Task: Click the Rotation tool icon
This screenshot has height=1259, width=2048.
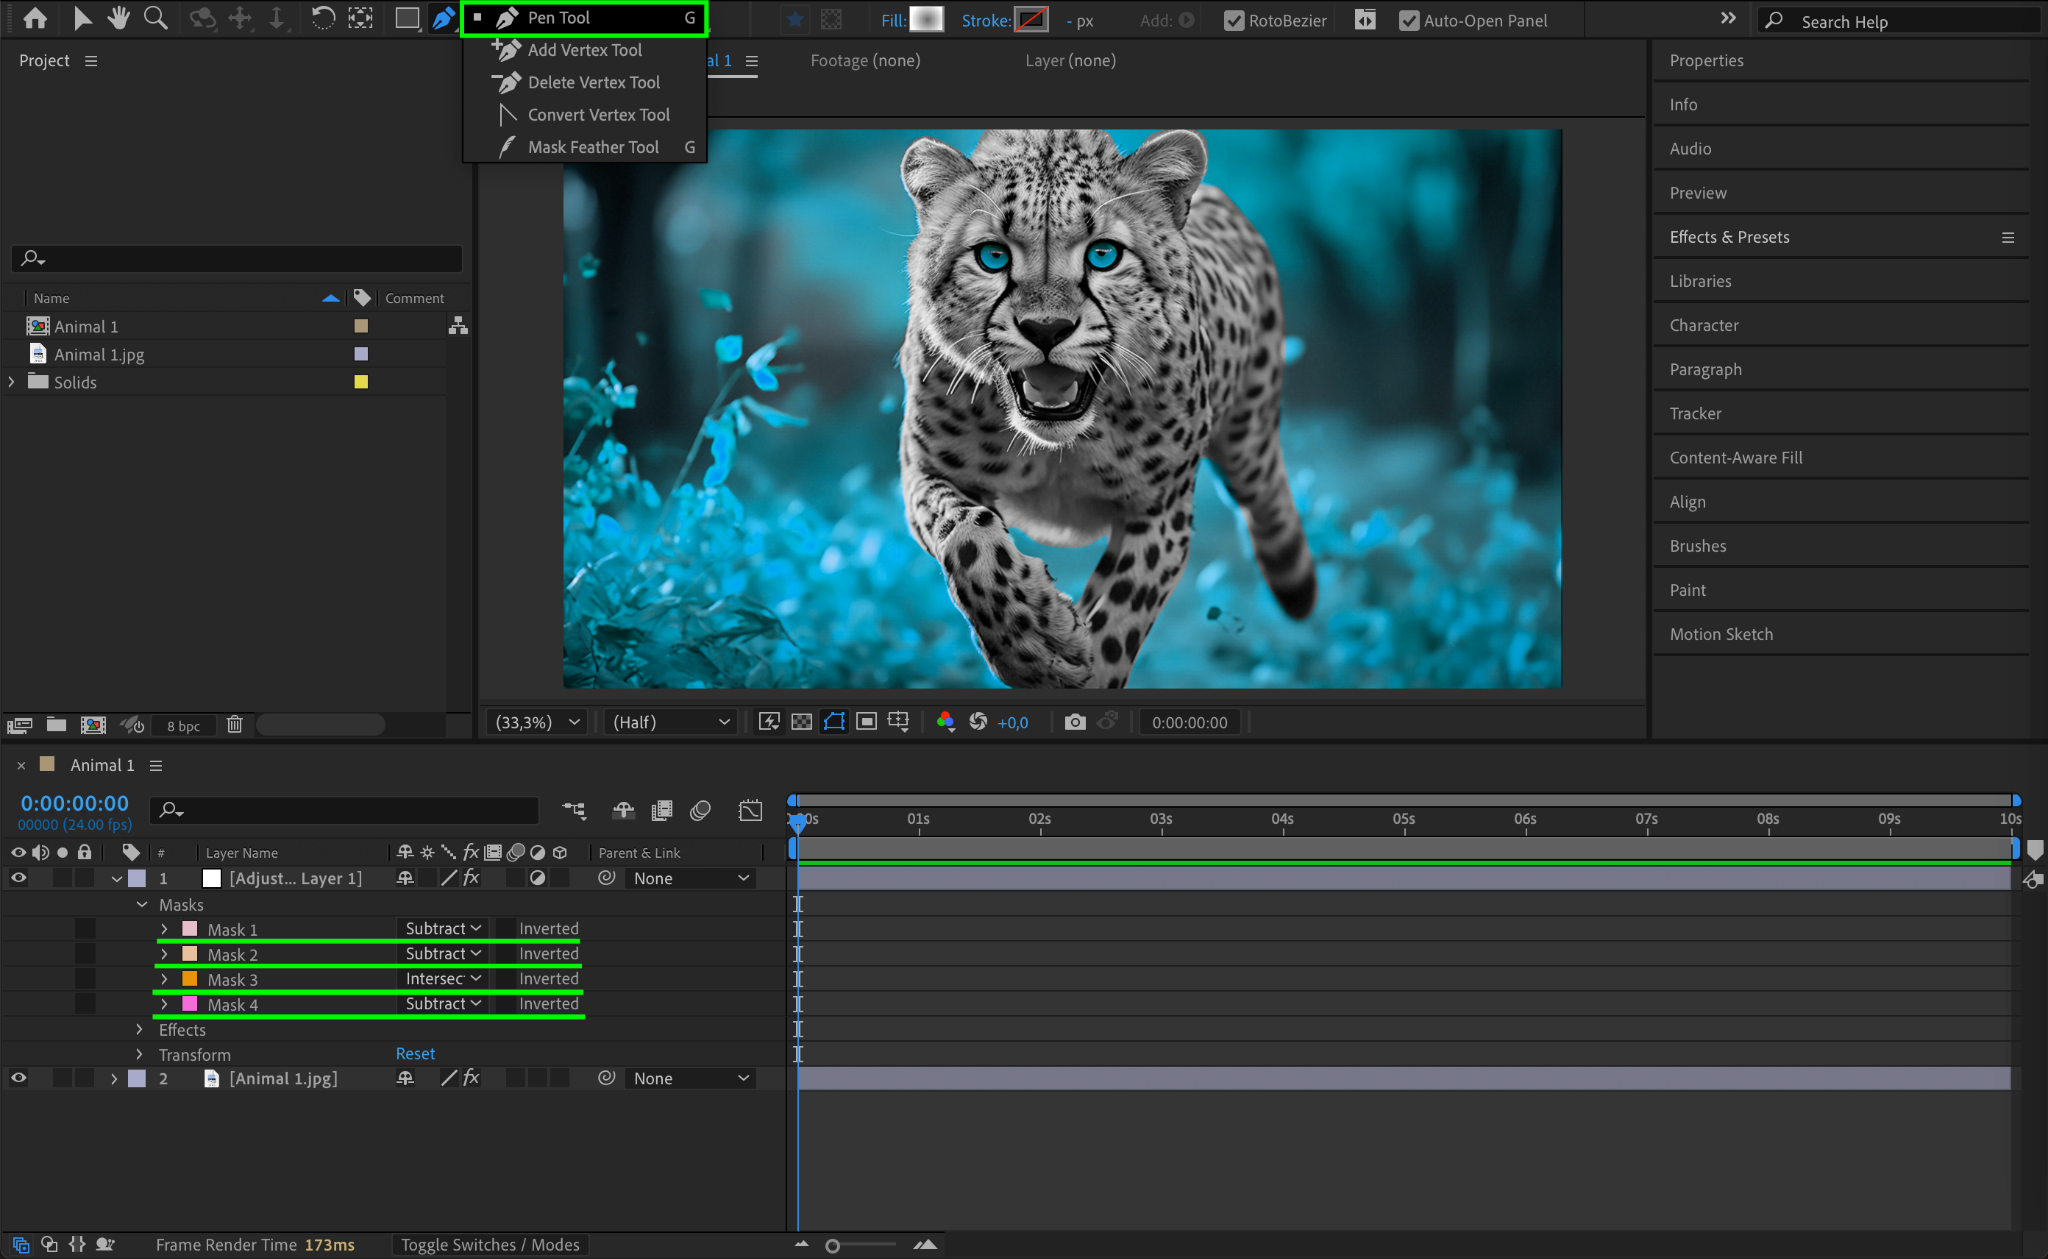Action: click(x=322, y=18)
